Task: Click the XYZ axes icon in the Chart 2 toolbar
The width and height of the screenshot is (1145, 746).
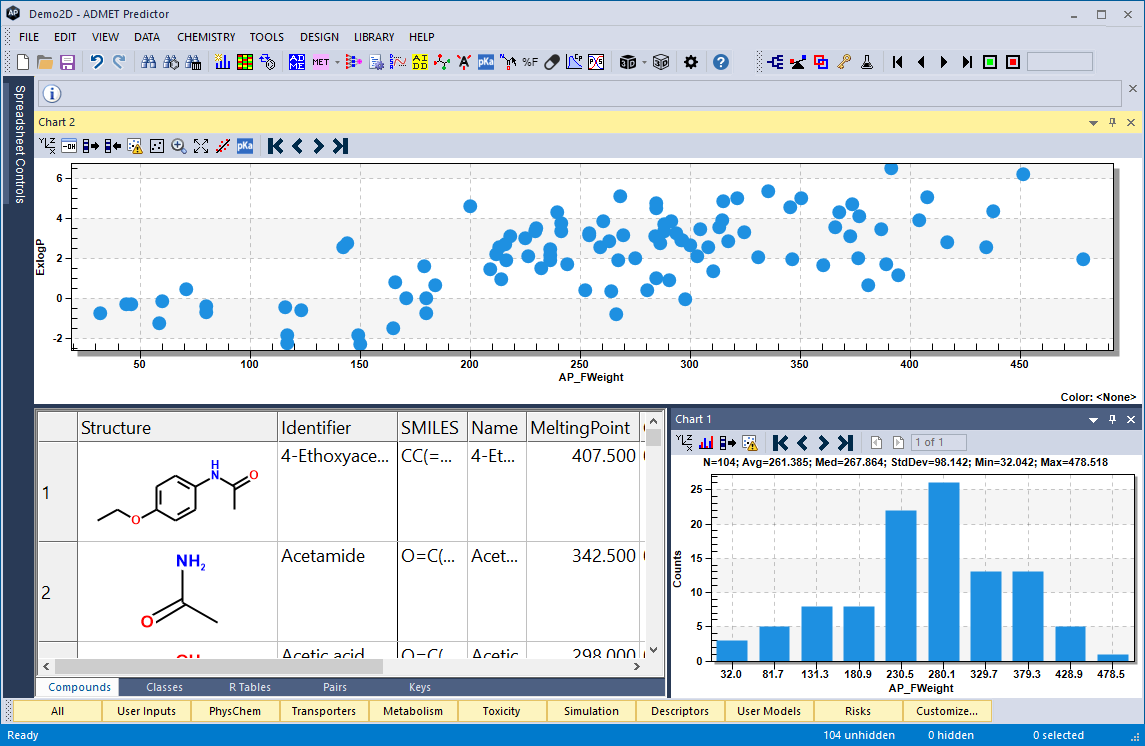Action: [47, 146]
